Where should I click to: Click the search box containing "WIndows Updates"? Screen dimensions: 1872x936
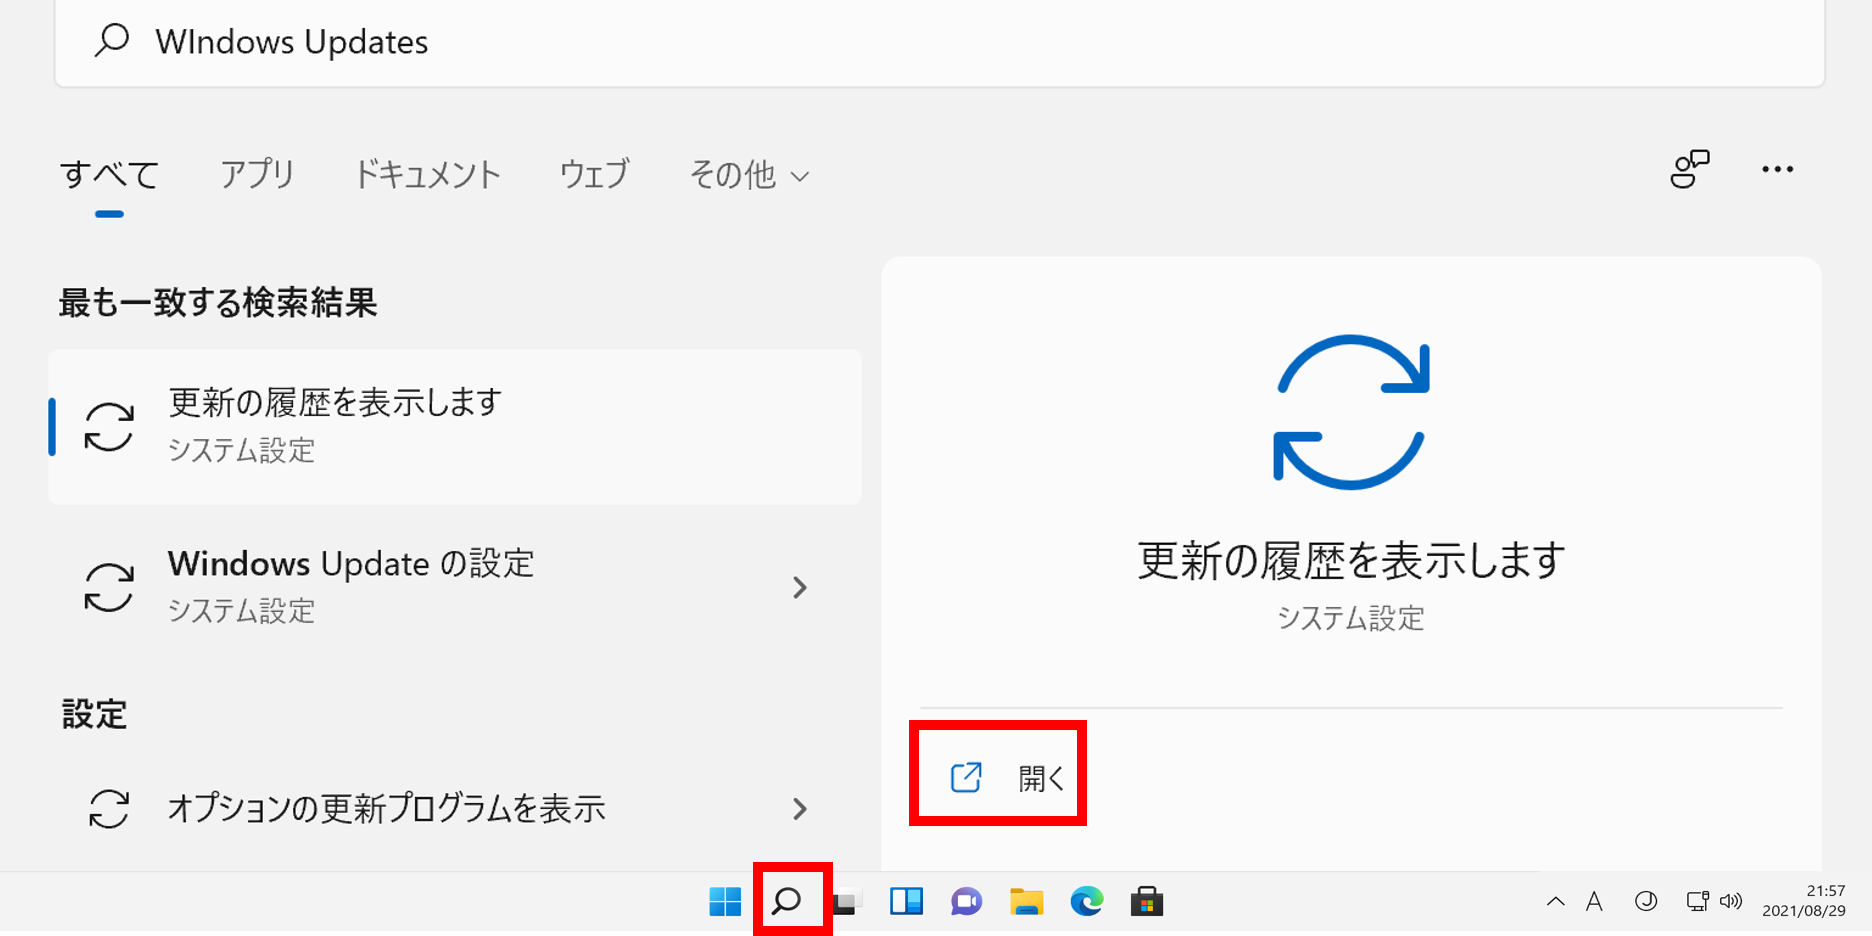tap(940, 42)
